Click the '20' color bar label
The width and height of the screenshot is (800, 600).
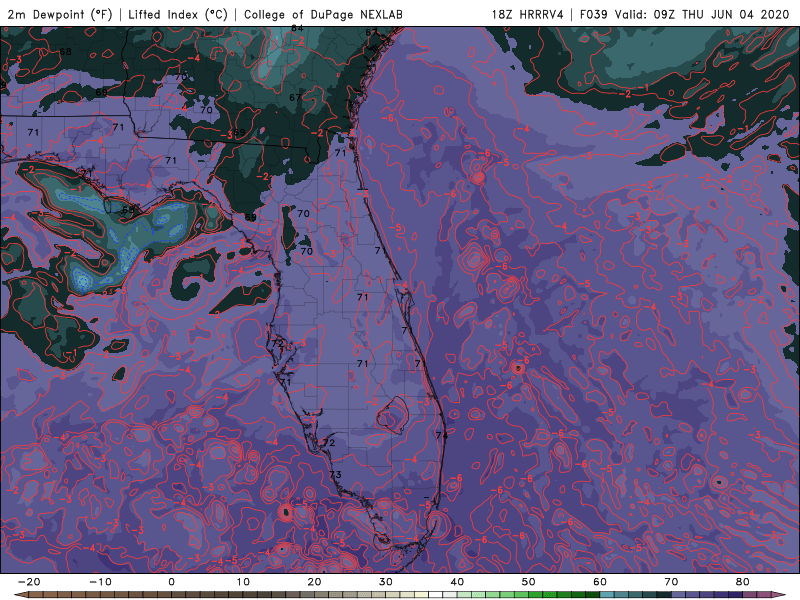(x=314, y=582)
